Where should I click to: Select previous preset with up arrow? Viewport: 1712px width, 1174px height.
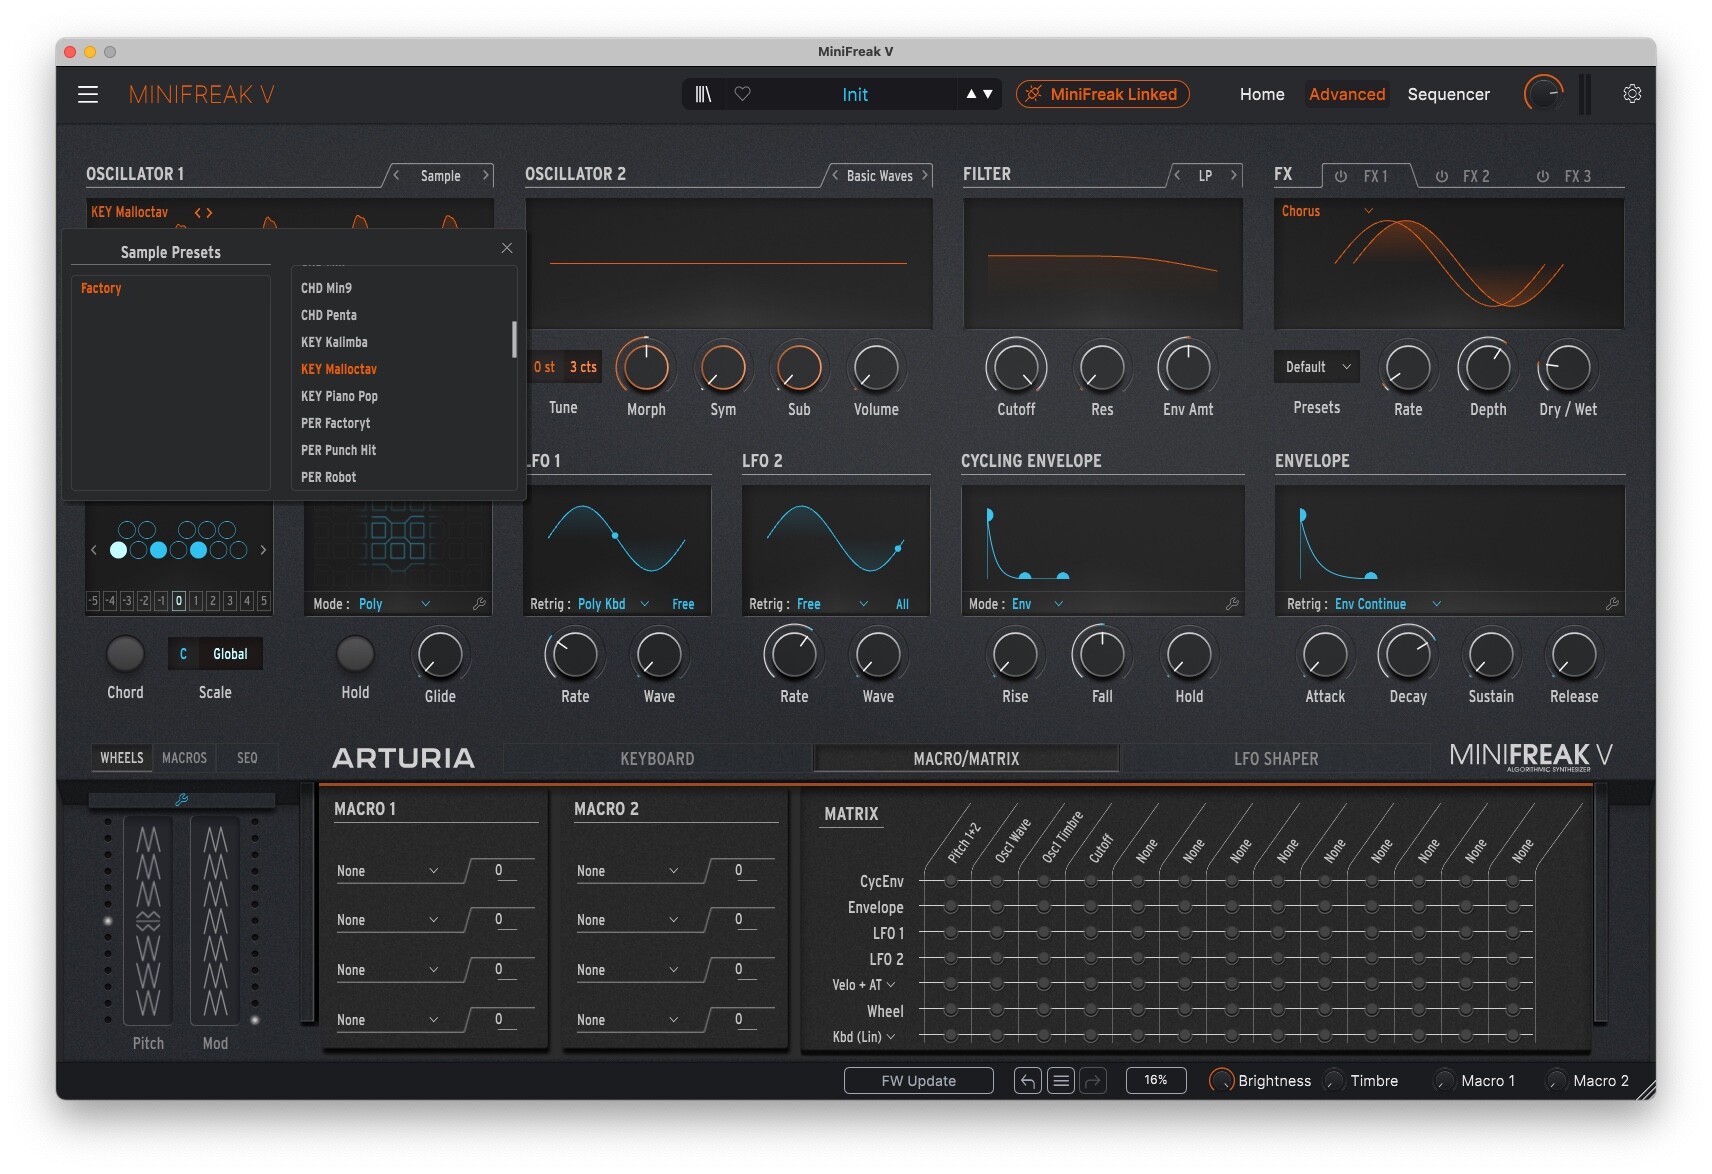tap(970, 94)
